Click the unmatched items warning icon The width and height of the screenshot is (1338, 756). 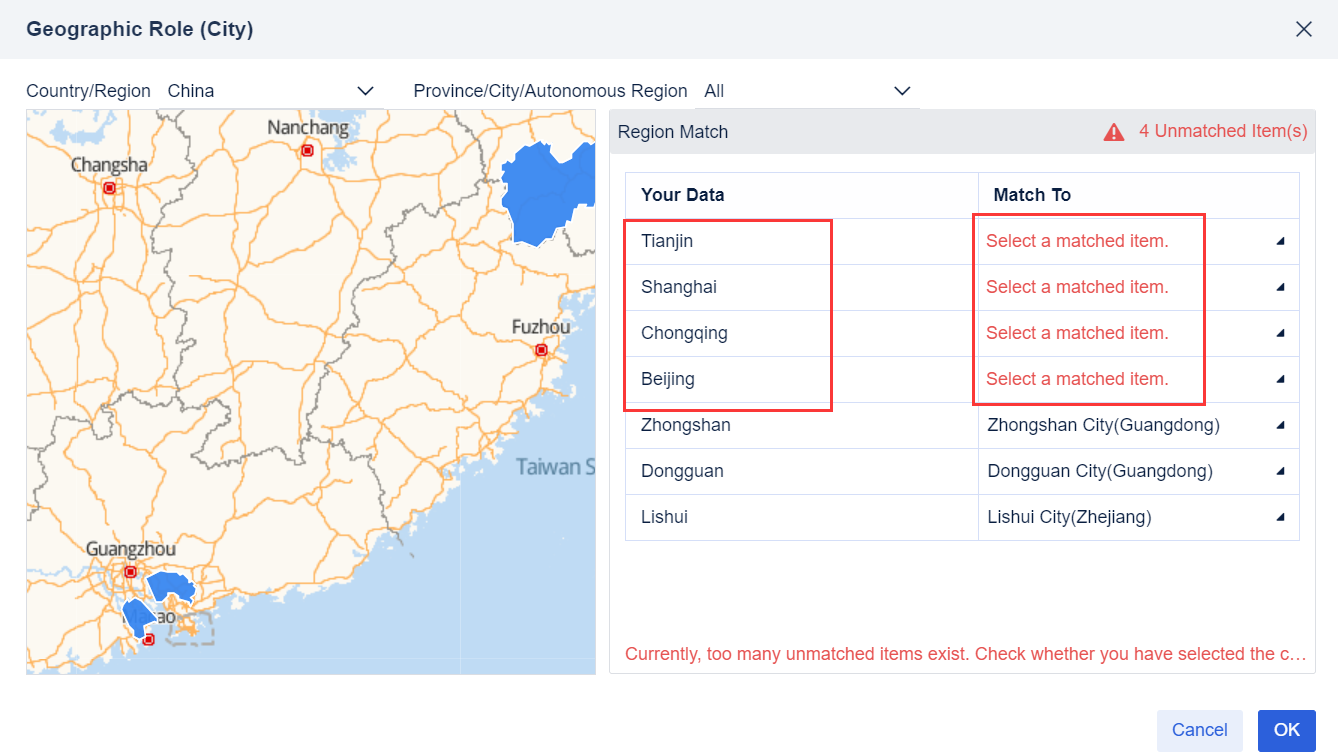[1114, 131]
